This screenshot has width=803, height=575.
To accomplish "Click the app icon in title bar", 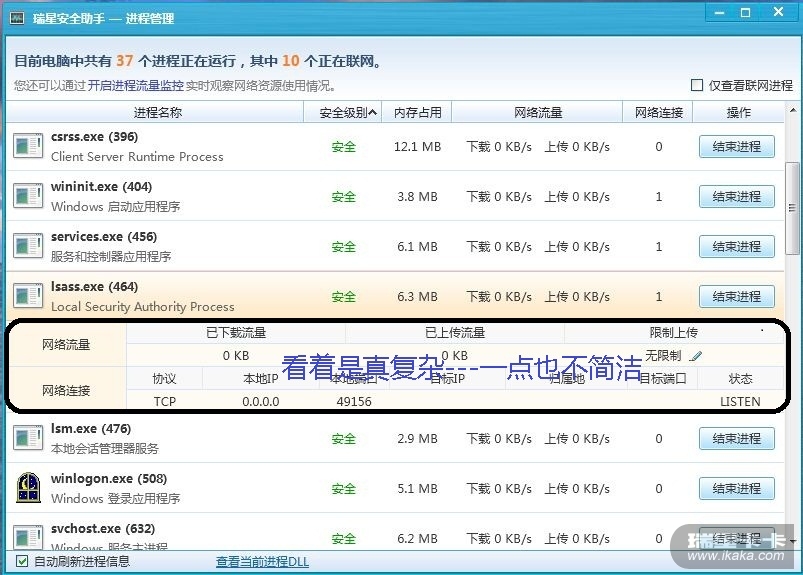I will pyautogui.click(x=17, y=18).
